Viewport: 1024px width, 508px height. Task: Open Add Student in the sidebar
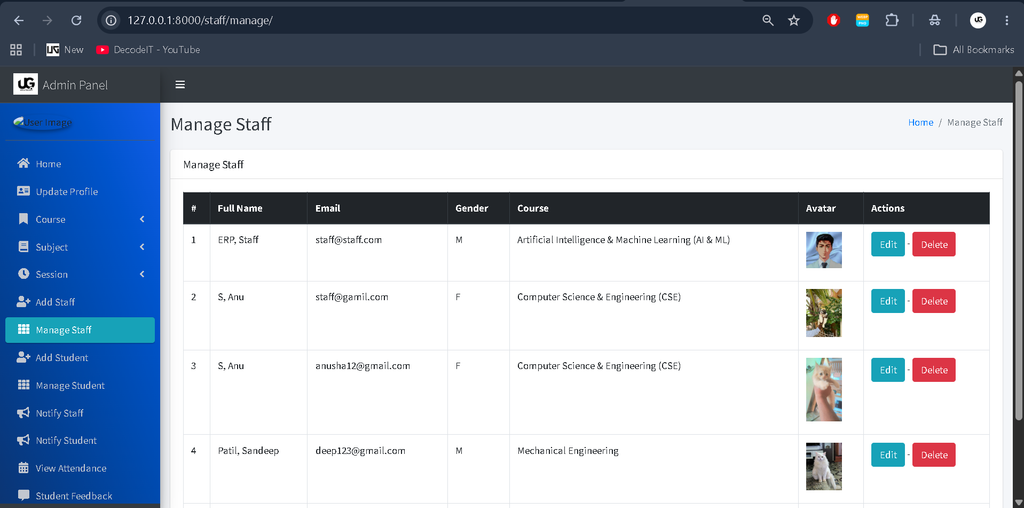(80, 358)
